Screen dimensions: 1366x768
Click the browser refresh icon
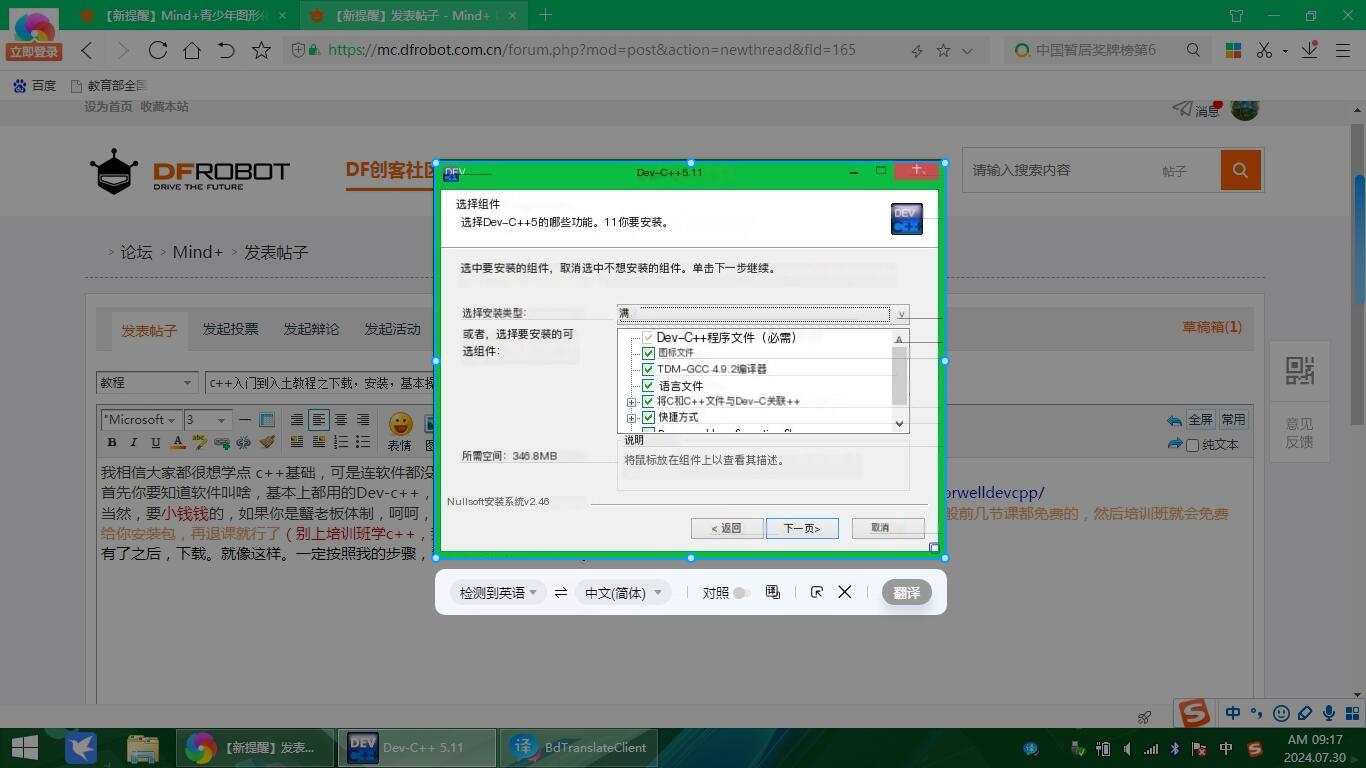[x=158, y=50]
